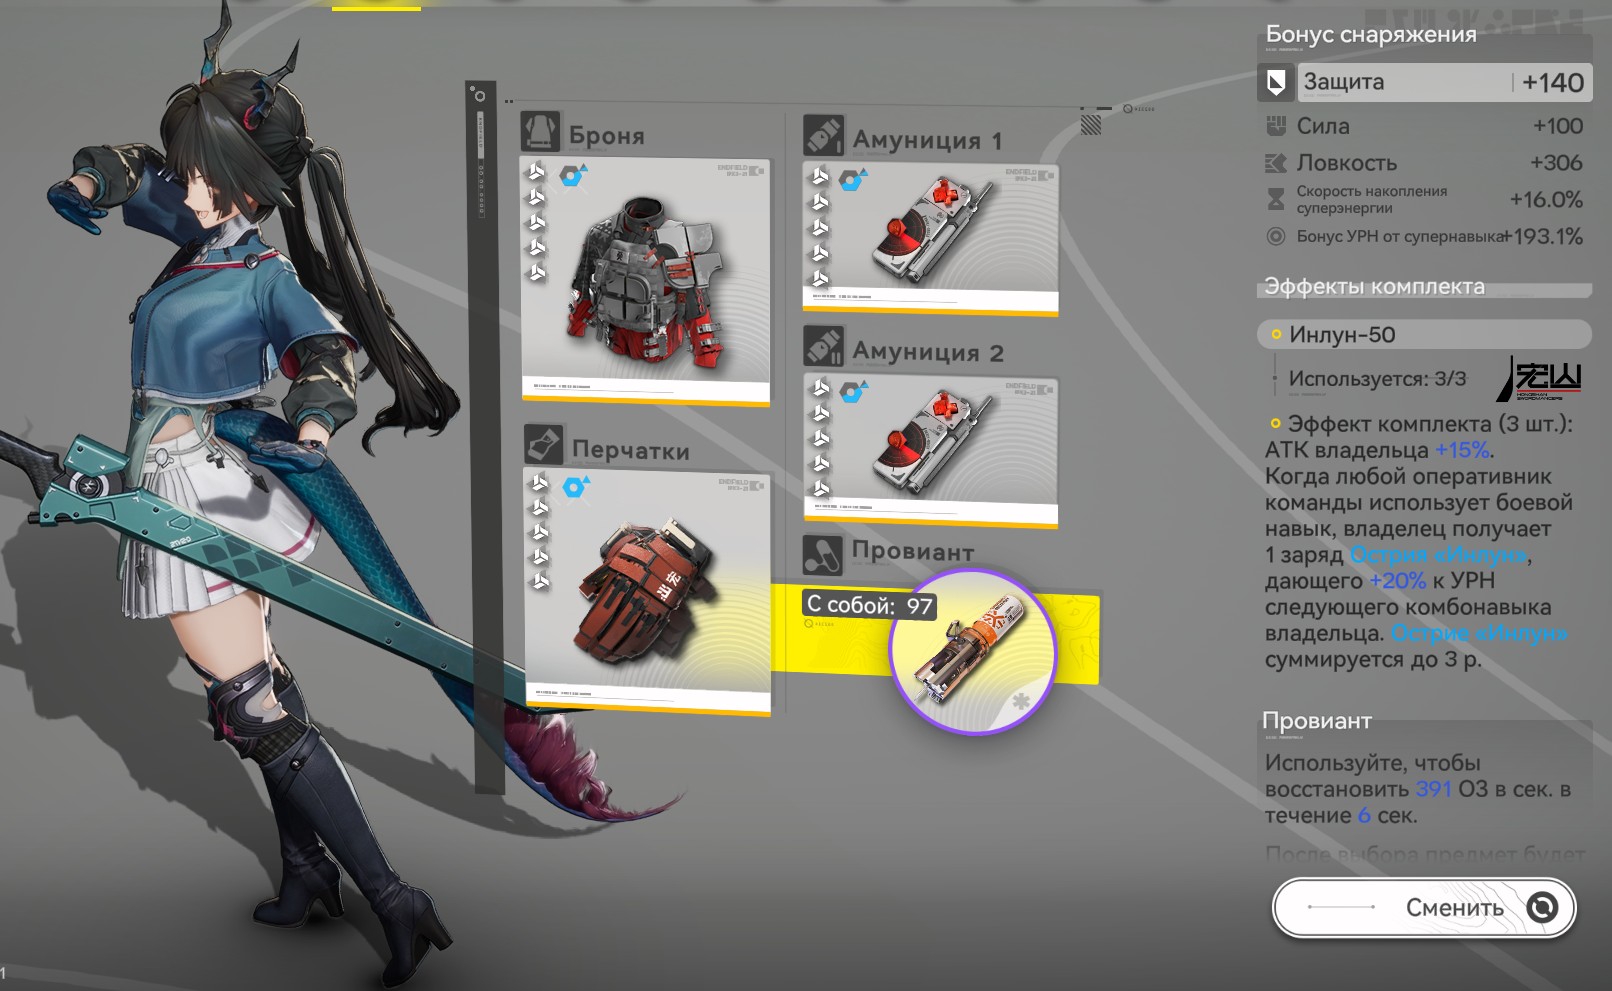
Task: Click the Броня armor slot icon
Action: click(x=541, y=132)
